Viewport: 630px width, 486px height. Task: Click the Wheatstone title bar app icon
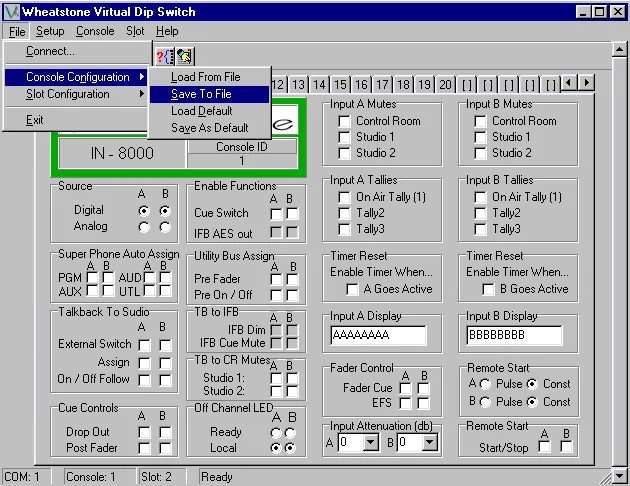pyautogui.click(x=11, y=12)
